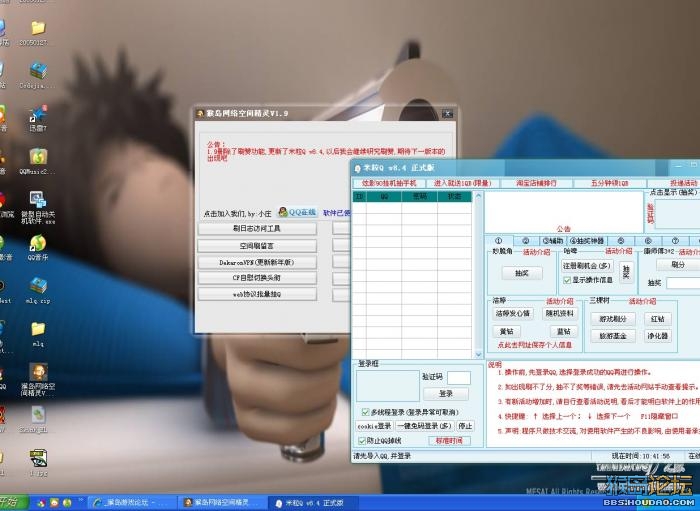Click the 净化器 button
The height and width of the screenshot is (511, 700).
tap(658, 336)
